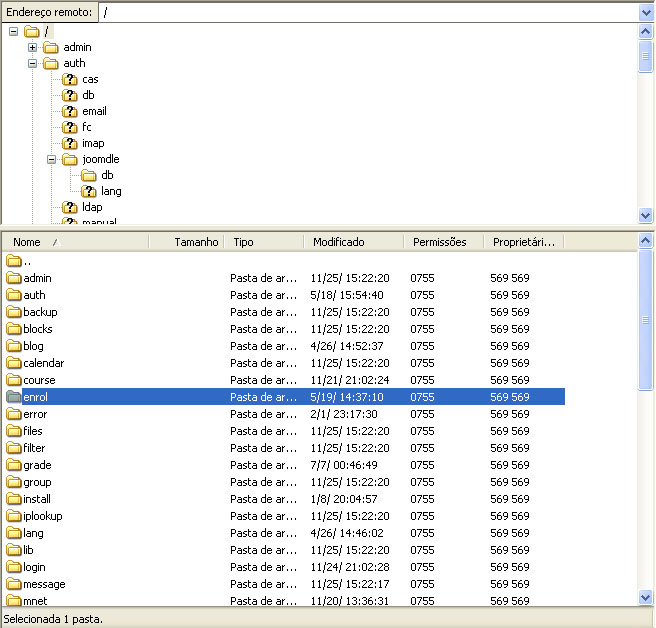
Task: Collapse the auth folder tree node
Action: tap(32, 63)
